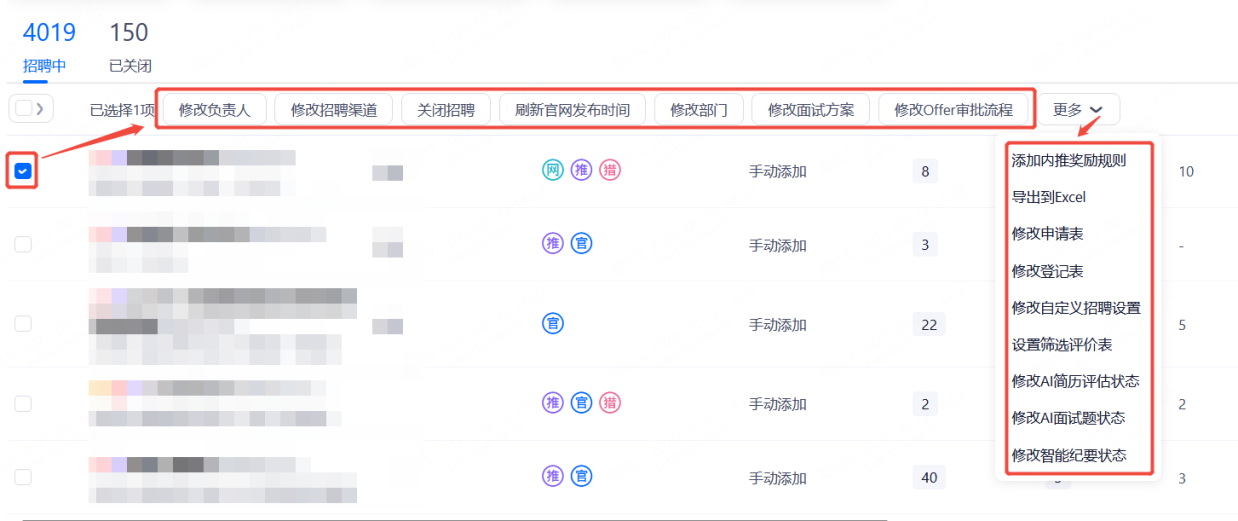Click the lone 官 icon in third row
This screenshot has width=1238, height=521.
pyautogui.click(x=552, y=324)
